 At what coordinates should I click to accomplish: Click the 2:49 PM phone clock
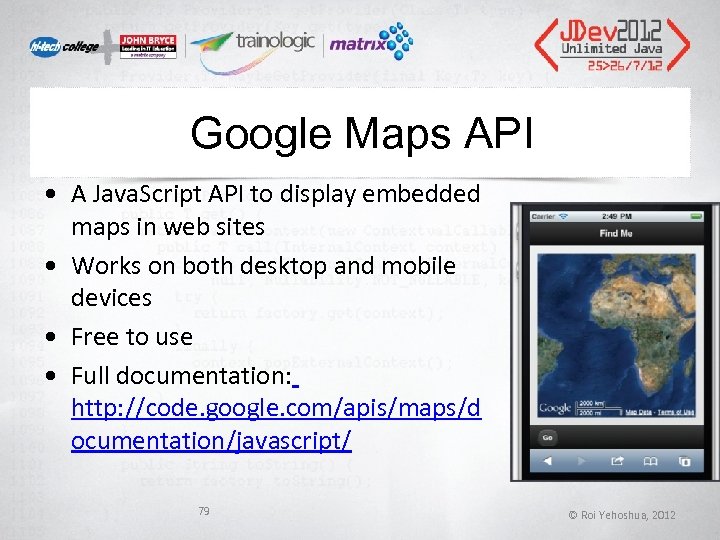(x=616, y=216)
